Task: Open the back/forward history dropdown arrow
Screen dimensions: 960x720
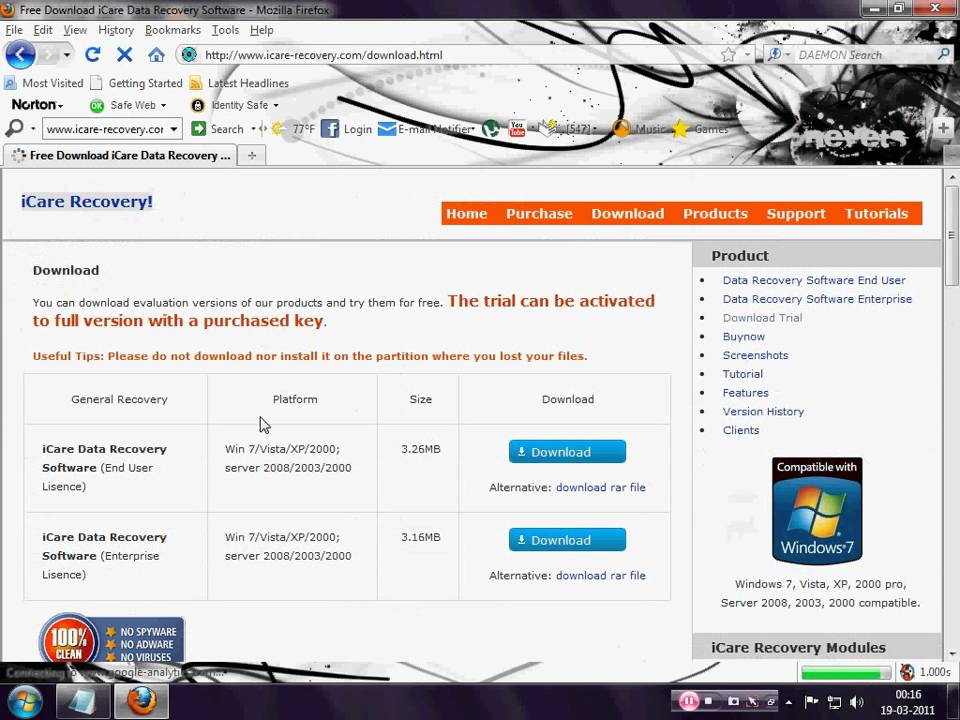Action: click(66, 55)
